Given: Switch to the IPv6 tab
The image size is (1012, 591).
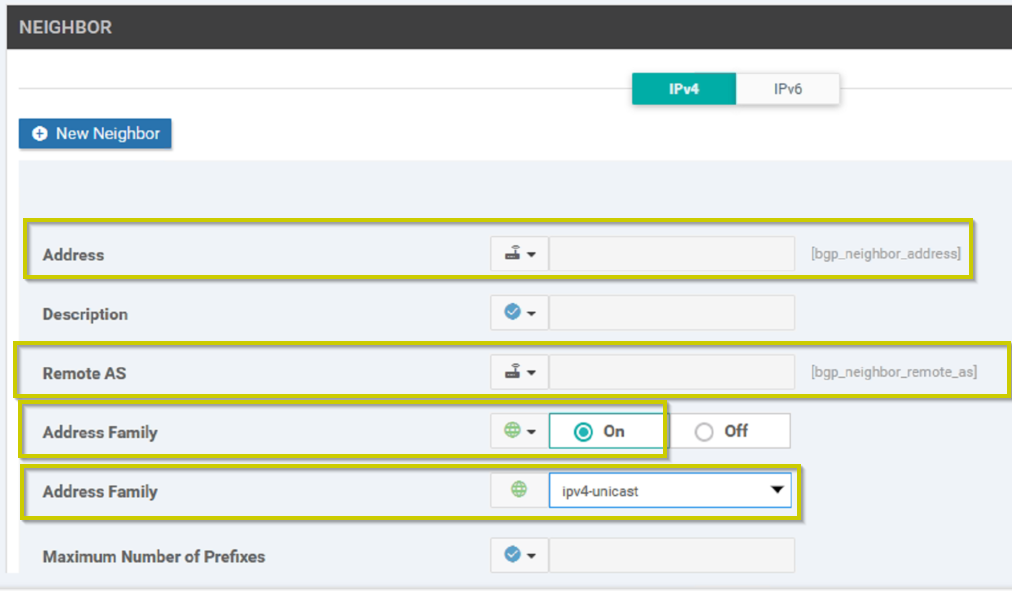Looking at the screenshot, I should pyautogui.click(x=788, y=89).
